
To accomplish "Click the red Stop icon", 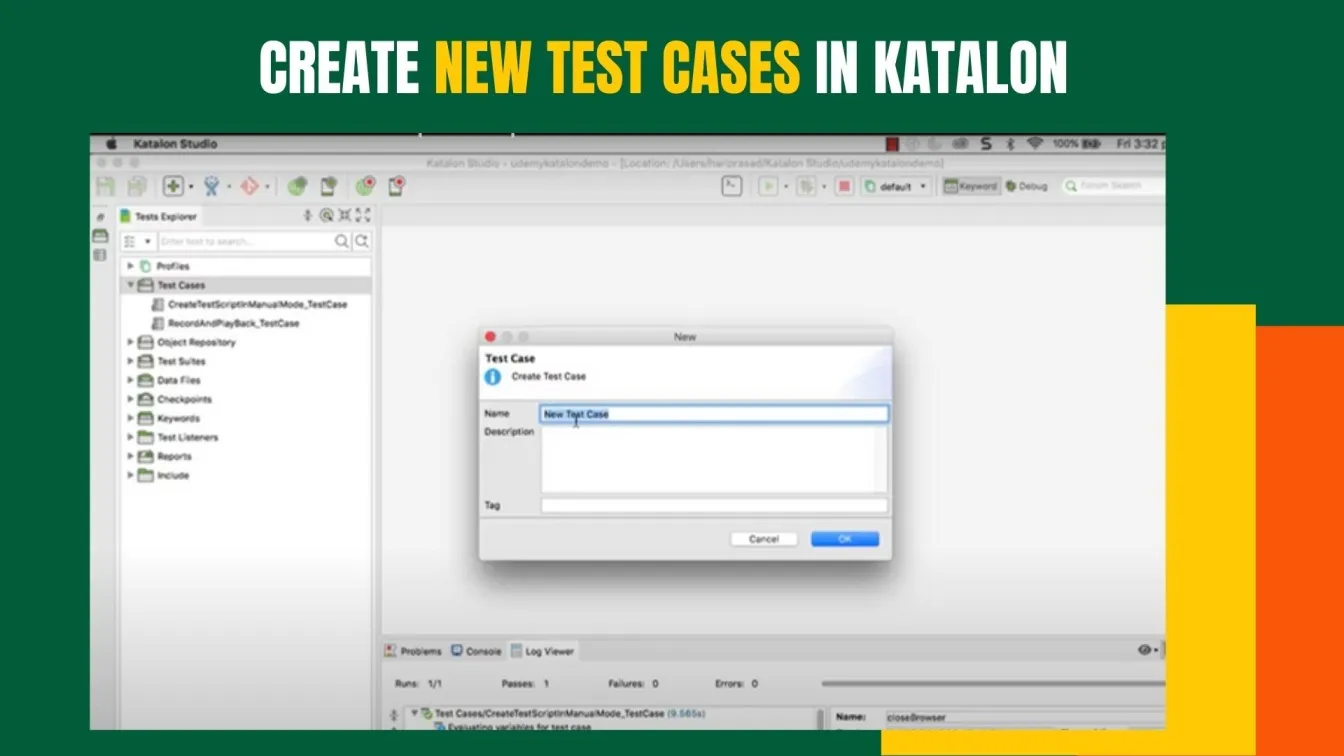I will point(844,186).
